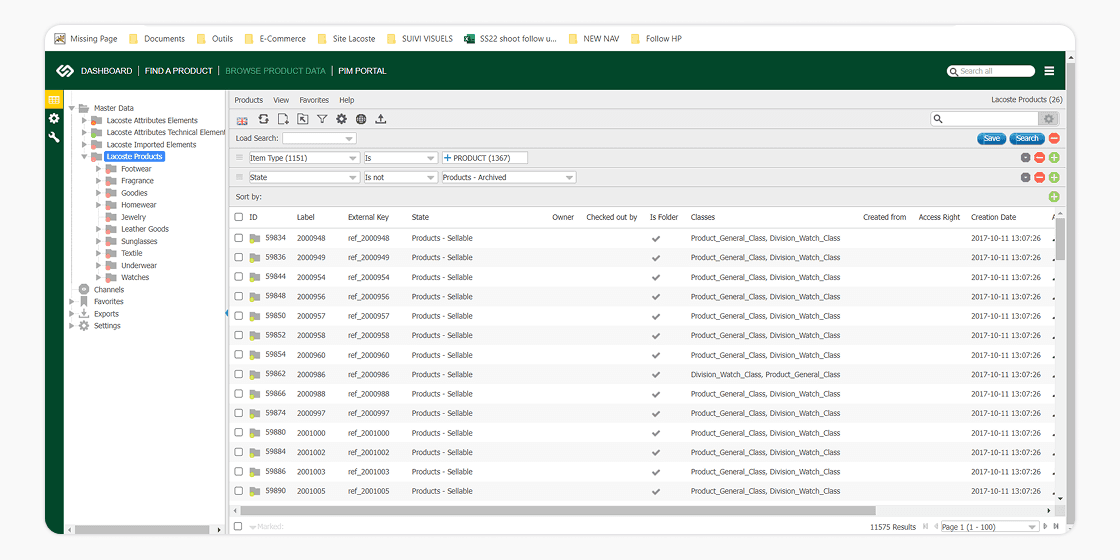The width and height of the screenshot is (1120, 560).
Task: Click the blue Search button
Action: coord(1027,138)
